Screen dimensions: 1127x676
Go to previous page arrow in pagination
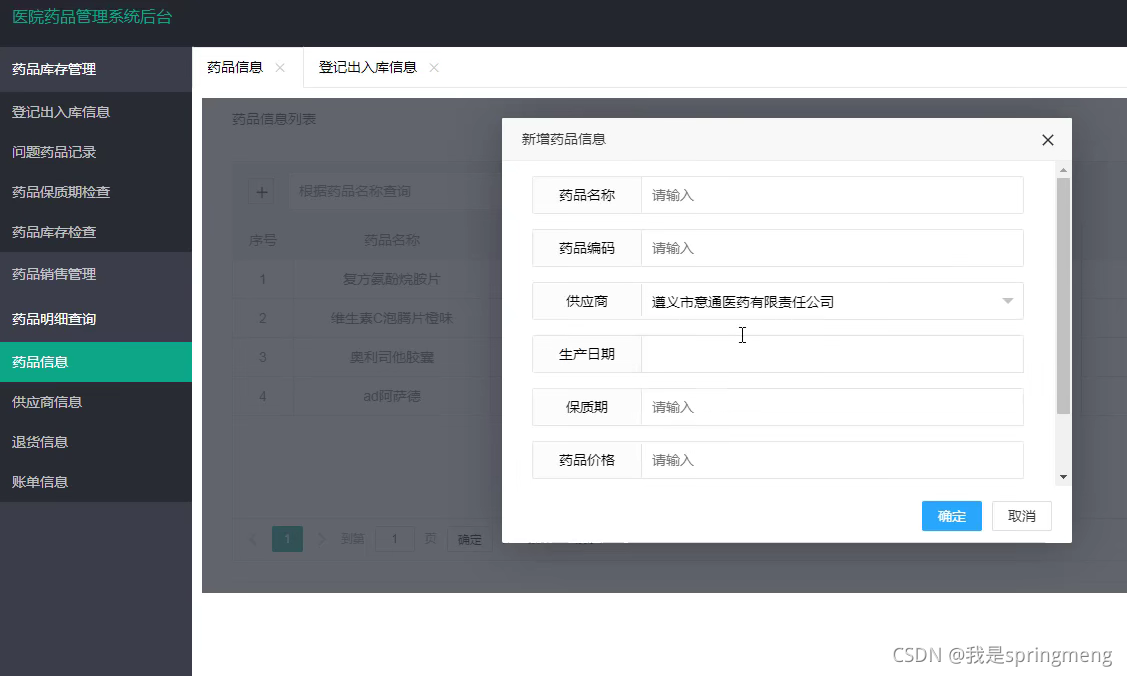point(253,539)
